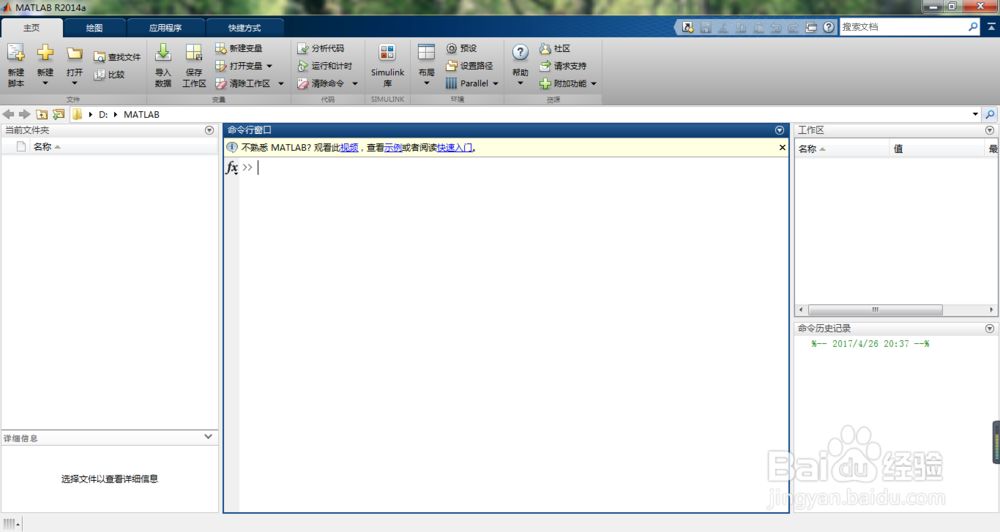Click the quick access help question mark
The height and width of the screenshot is (532, 1000).
point(828,27)
